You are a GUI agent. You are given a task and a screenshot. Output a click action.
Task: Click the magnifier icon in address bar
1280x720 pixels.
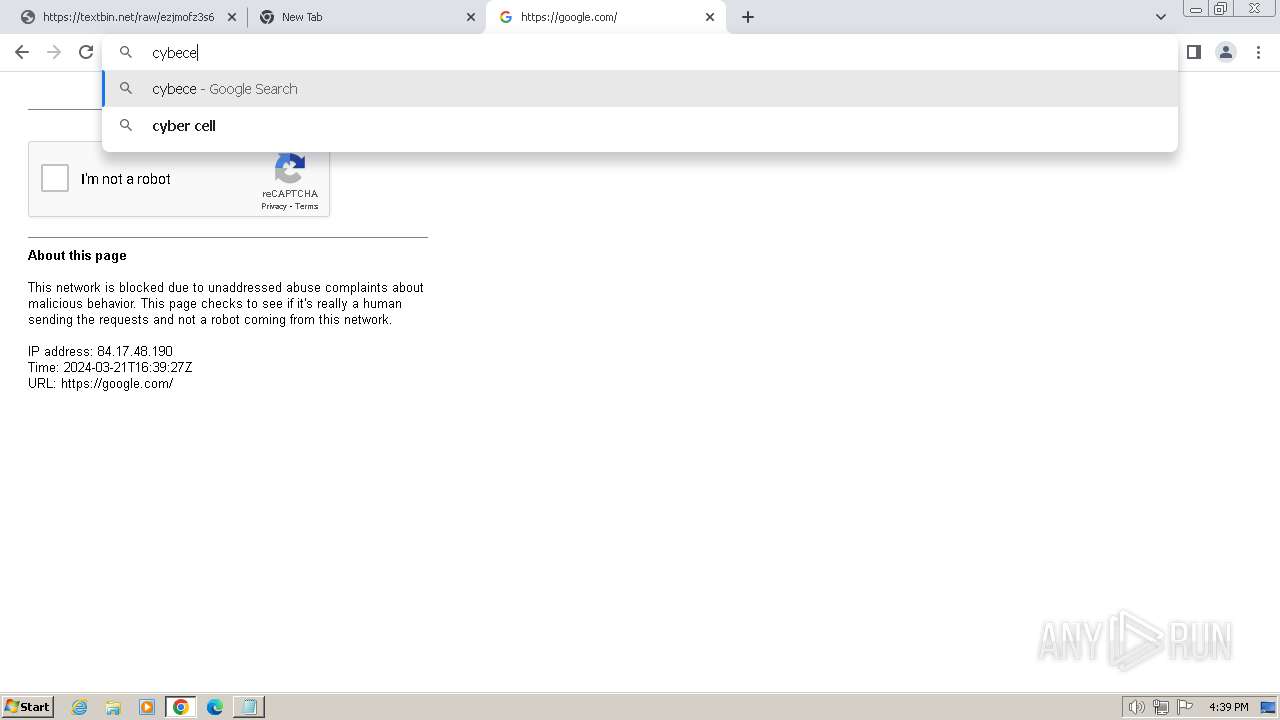point(126,52)
